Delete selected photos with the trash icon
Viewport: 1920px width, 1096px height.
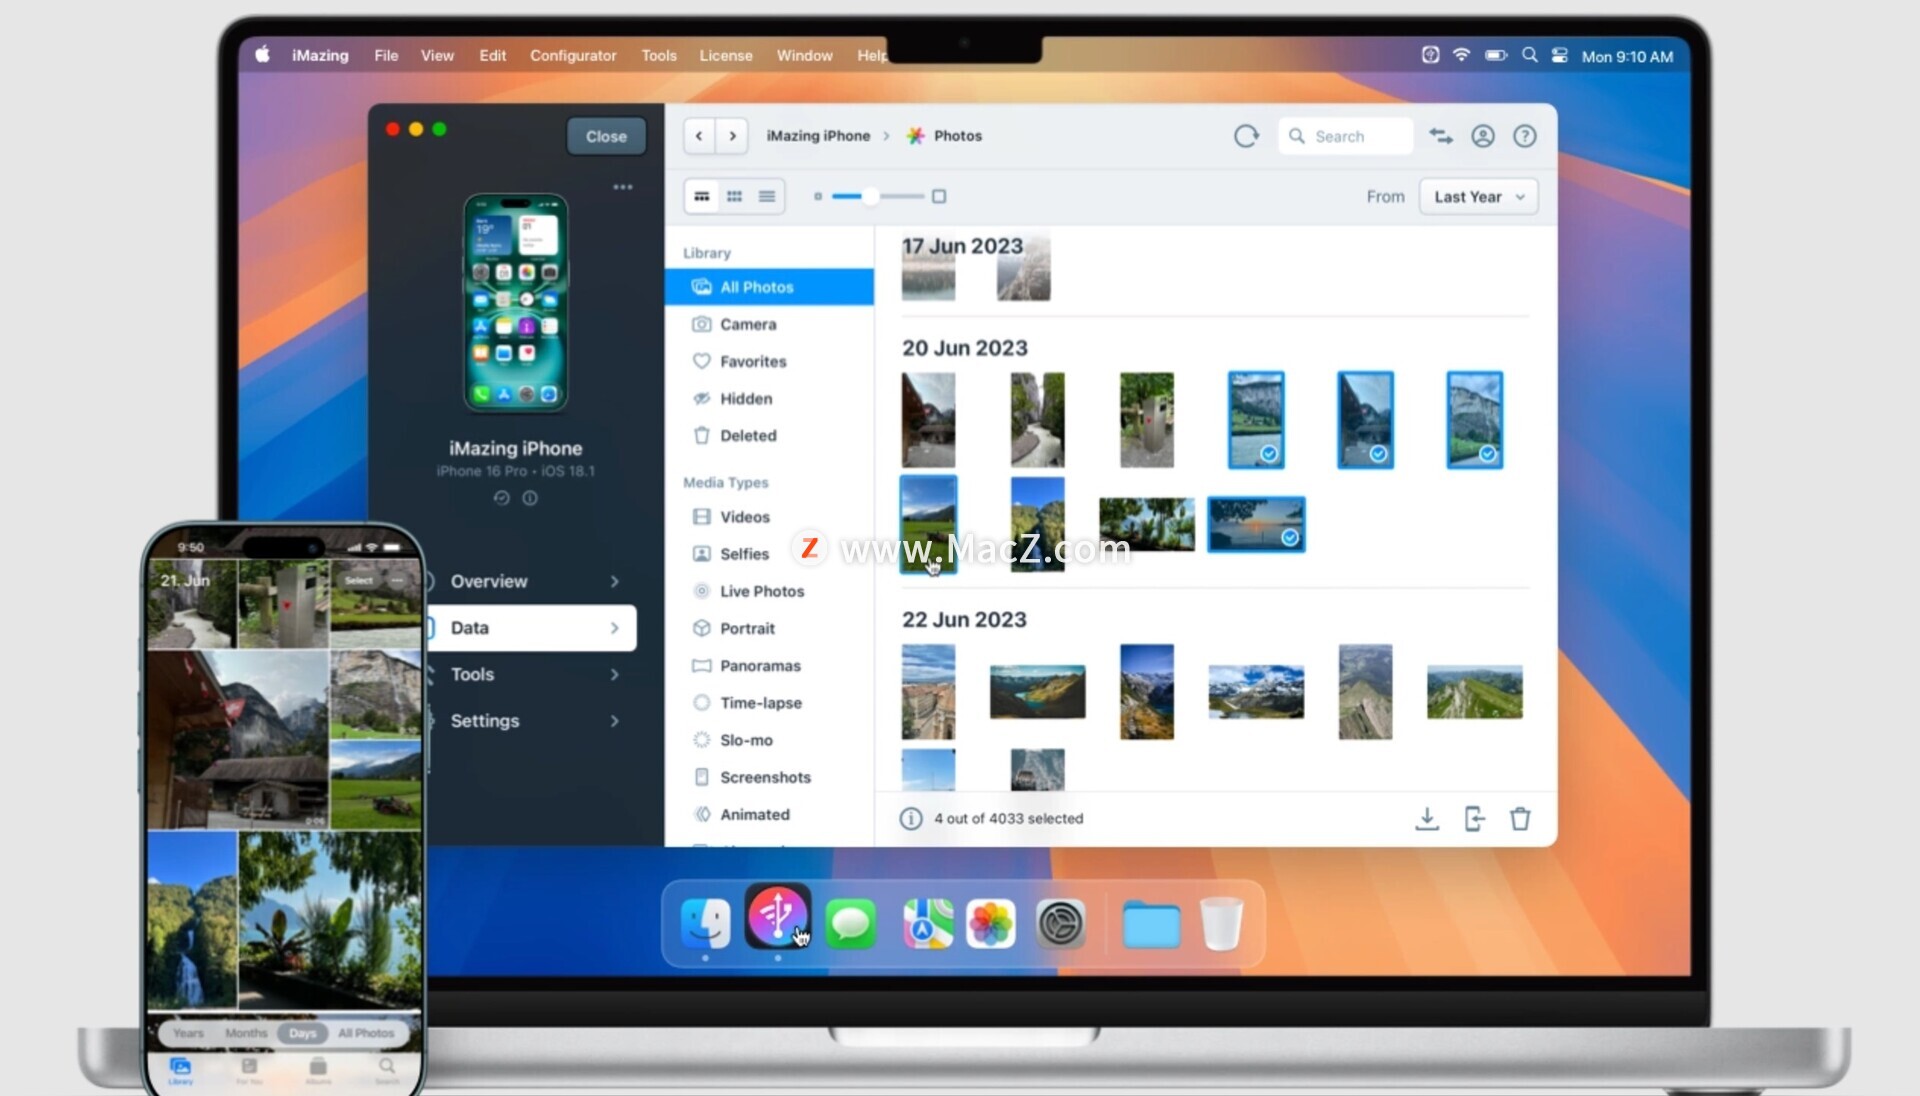coord(1520,819)
